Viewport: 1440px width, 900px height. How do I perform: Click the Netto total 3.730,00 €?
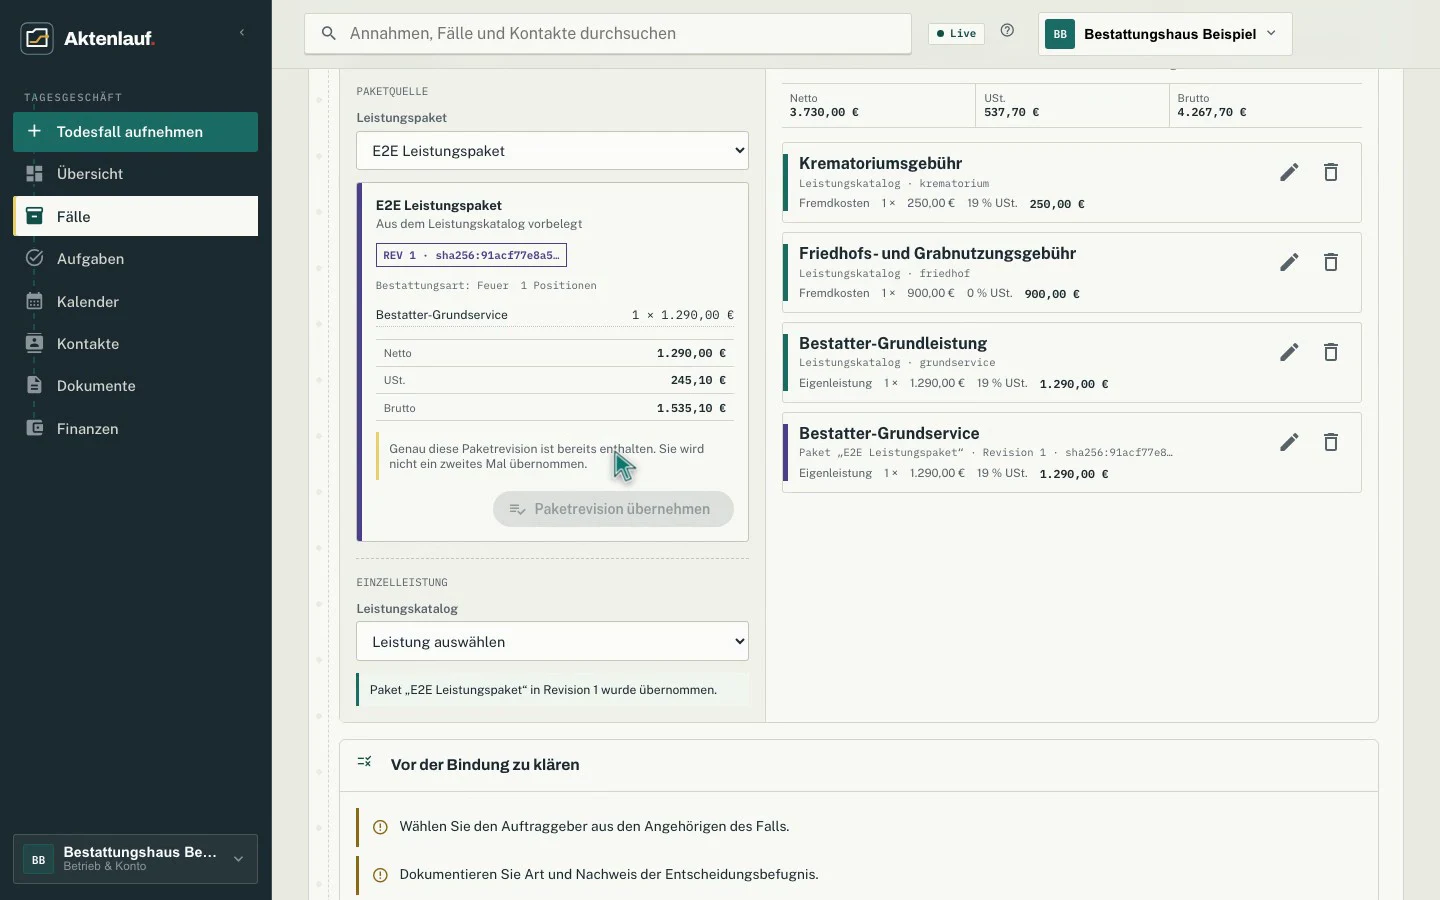pyautogui.click(x=824, y=112)
